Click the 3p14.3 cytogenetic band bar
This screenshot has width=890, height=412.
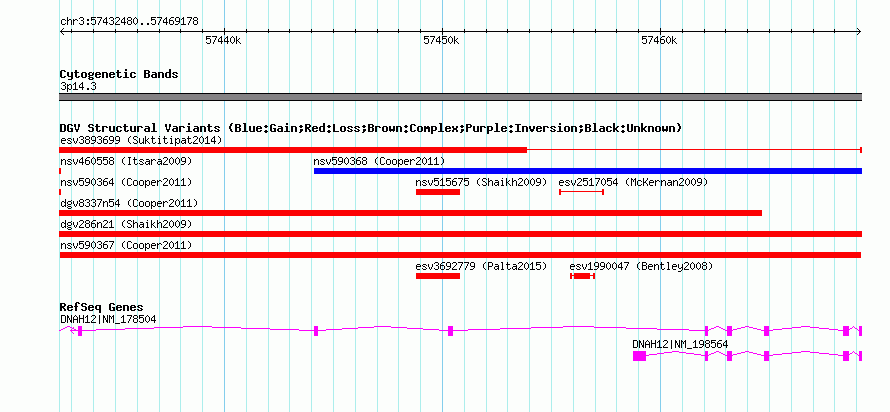(x=460, y=97)
